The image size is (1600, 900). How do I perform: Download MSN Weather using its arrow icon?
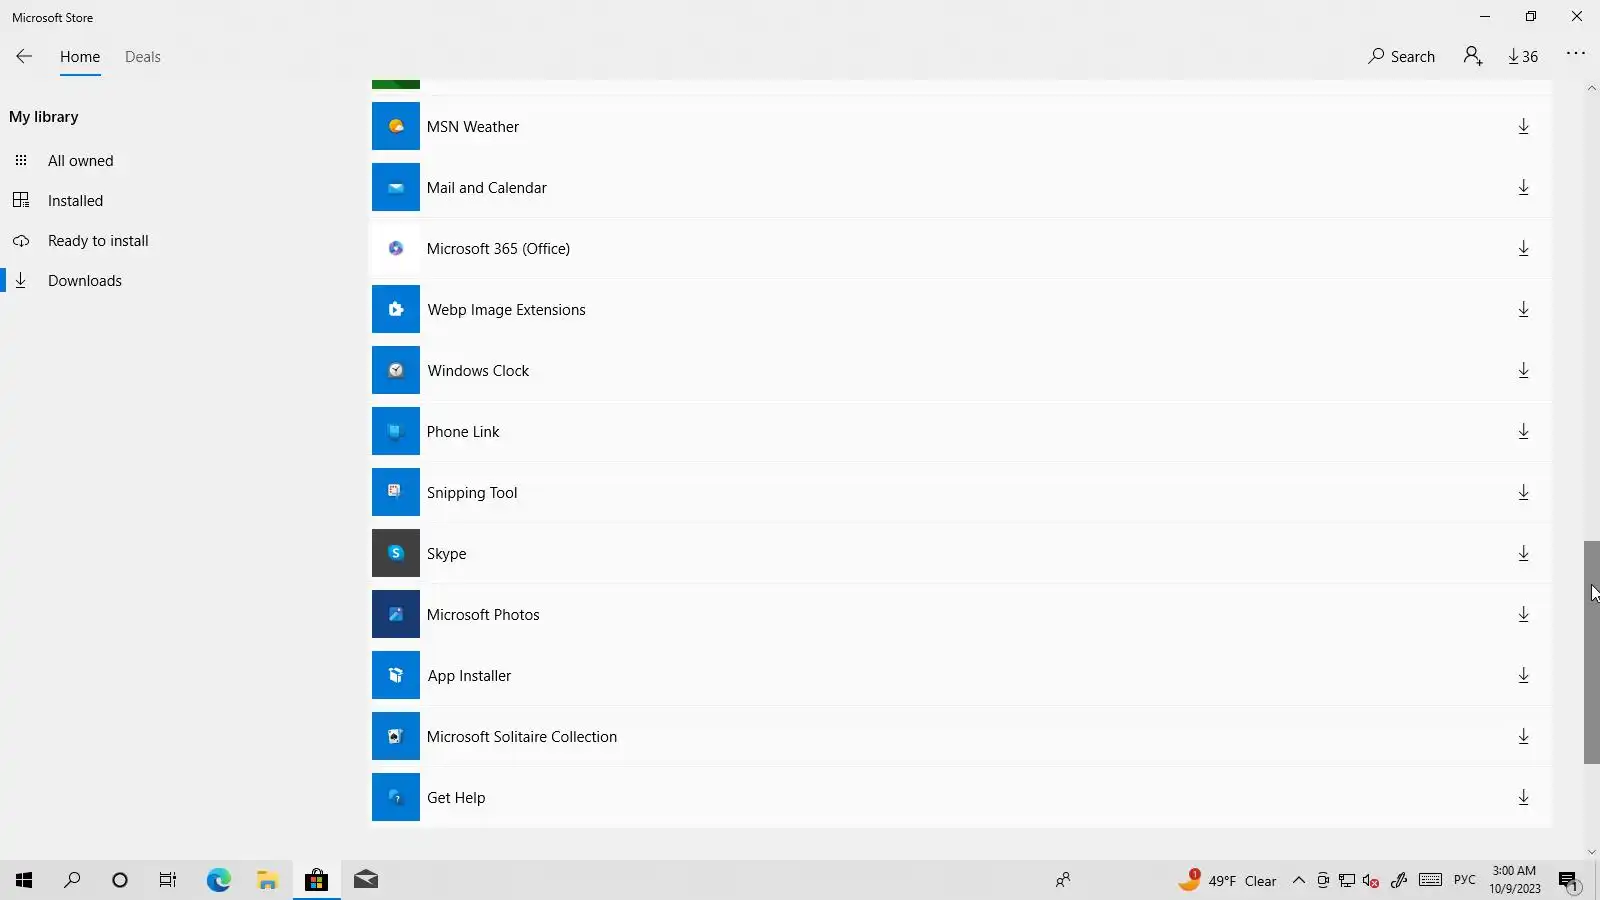(x=1523, y=127)
